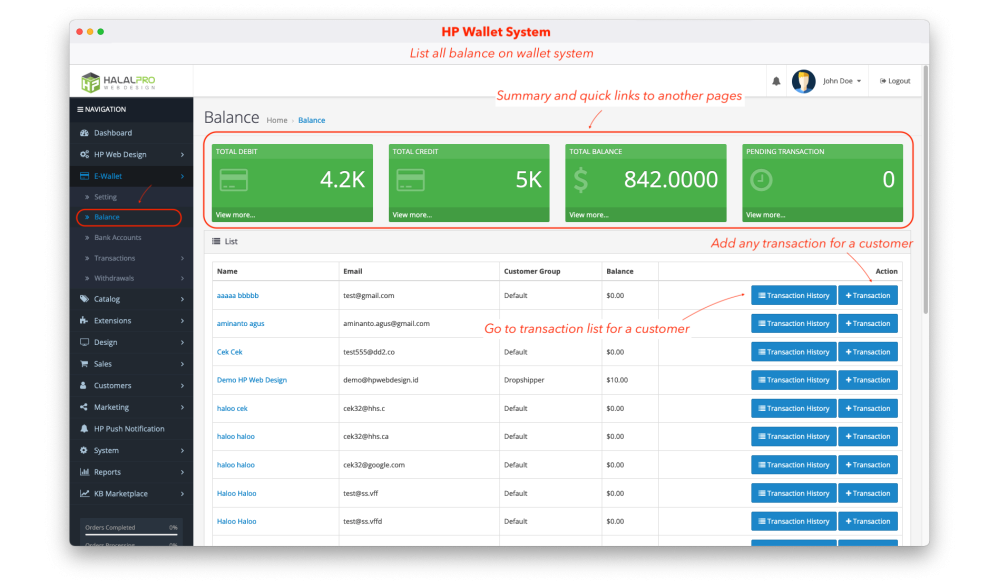1000x585 pixels.
Task: Click View more on Total Debit card
Action: tap(236, 215)
